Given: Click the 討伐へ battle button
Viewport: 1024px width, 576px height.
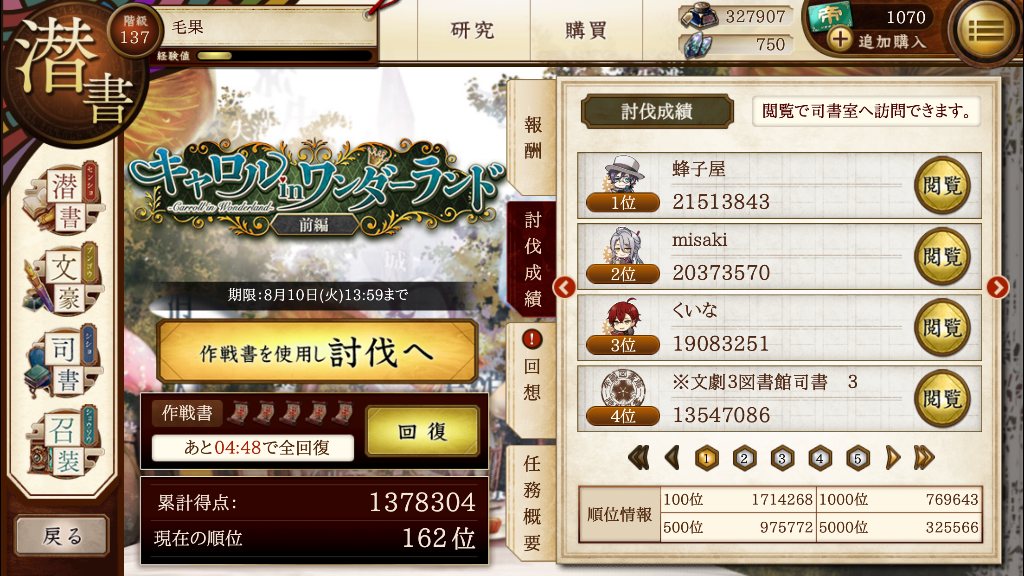Looking at the screenshot, I should pos(317,352).
